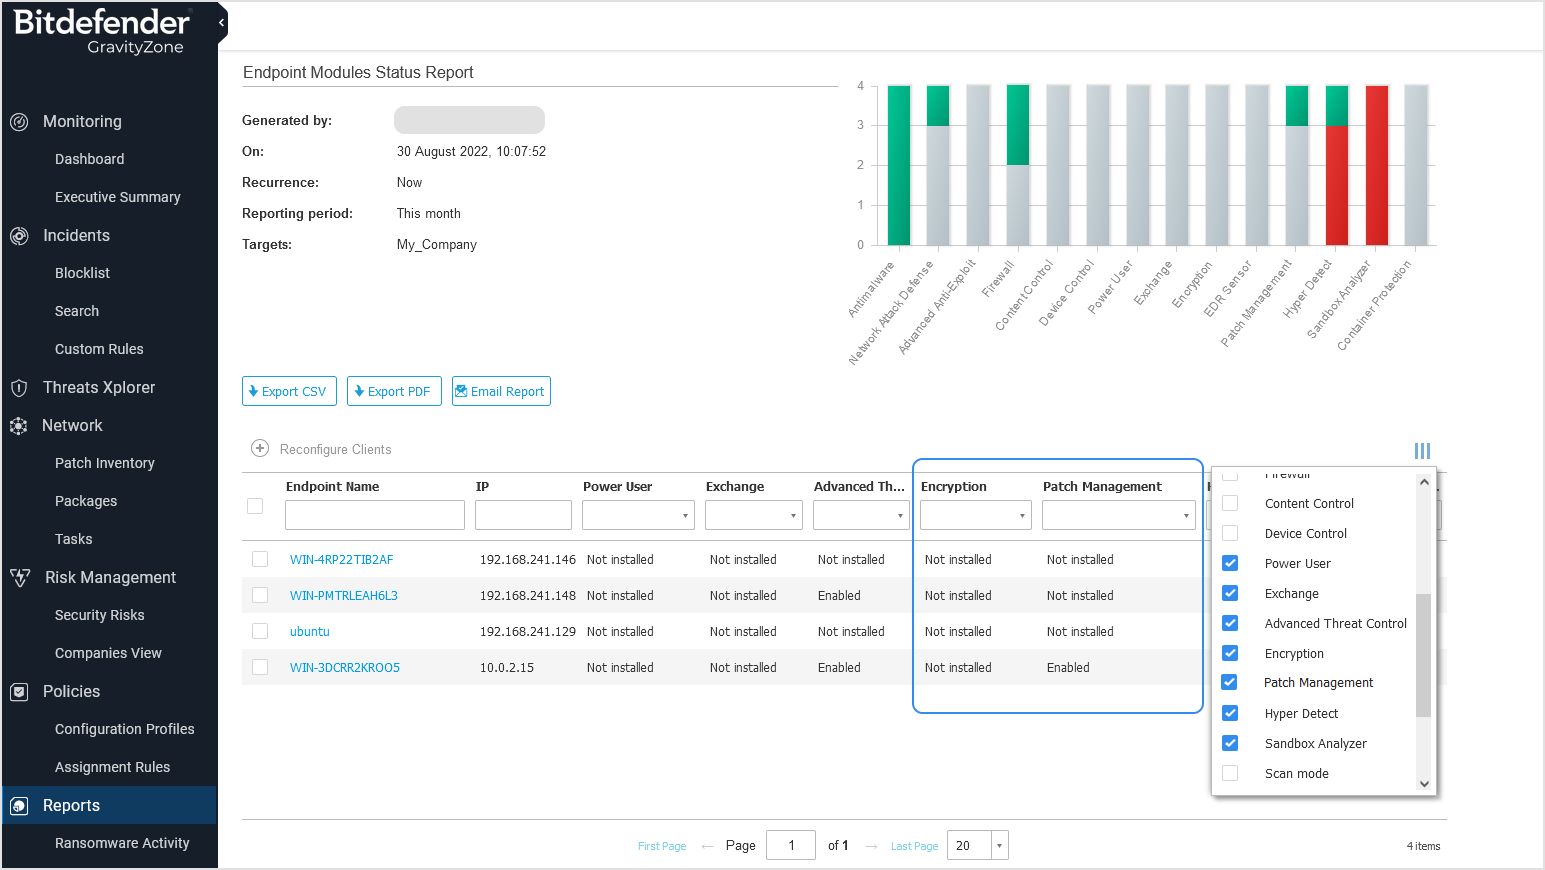Image resolution: width=1545 pixels, height=870 pixels.
Task: Open the Encryption filter dropdown
Action: click(x=975, y=515)
